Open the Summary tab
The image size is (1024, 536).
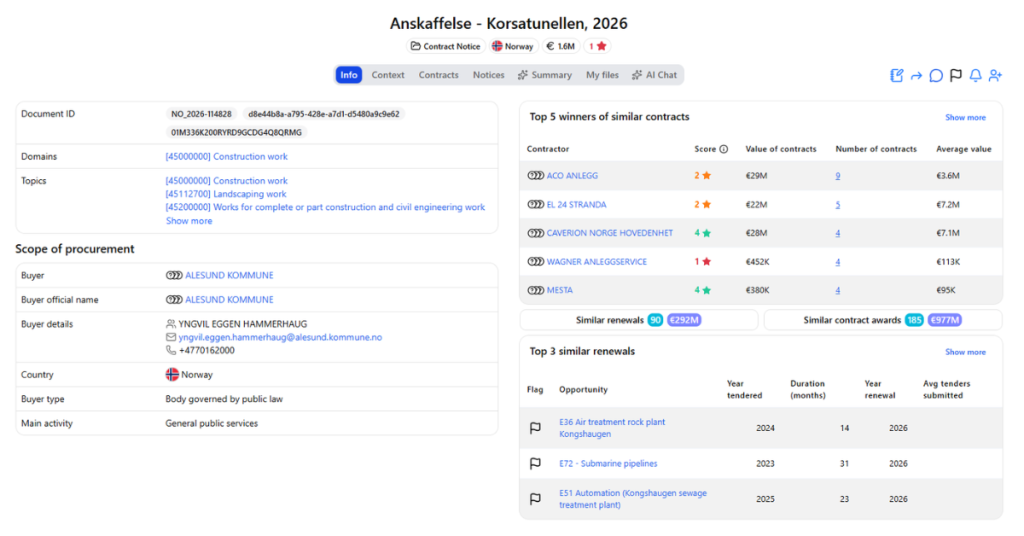click(545, 75)
